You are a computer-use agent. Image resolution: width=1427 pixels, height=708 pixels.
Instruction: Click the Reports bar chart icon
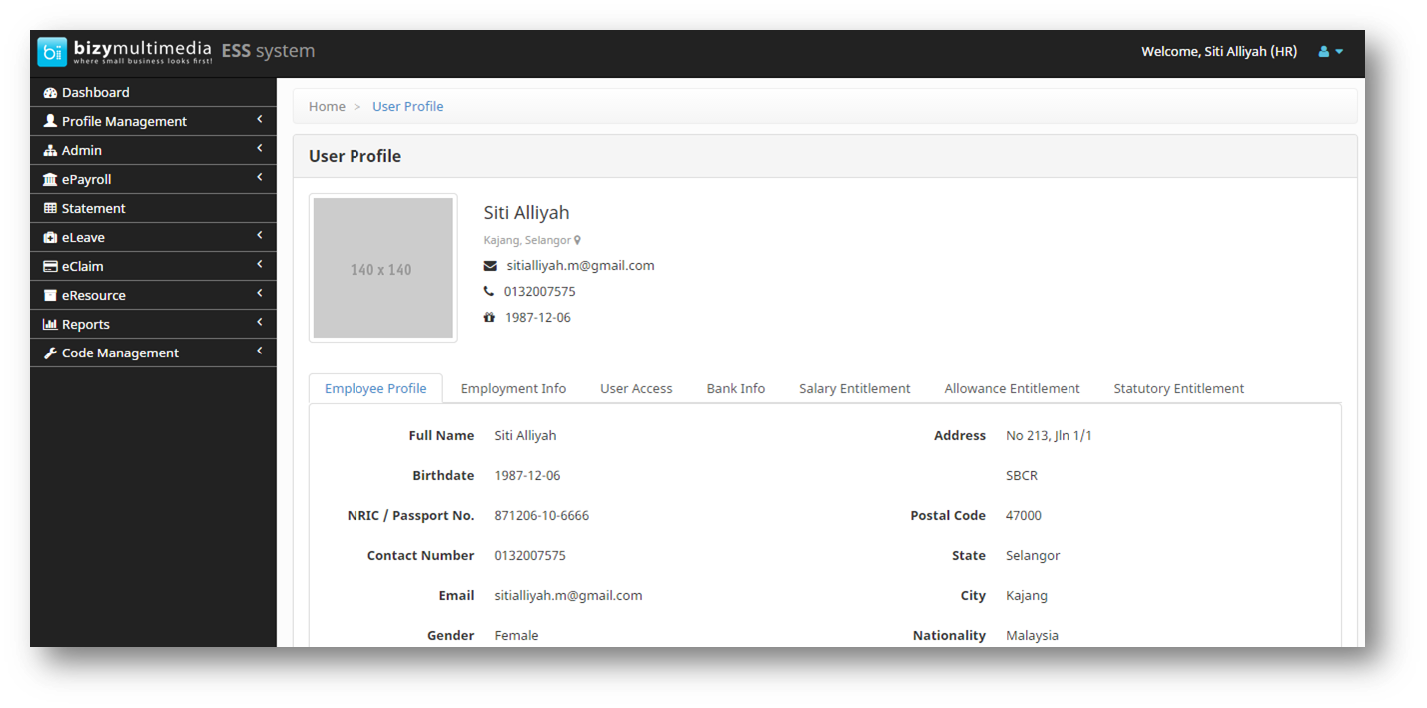tap(50, 325)
